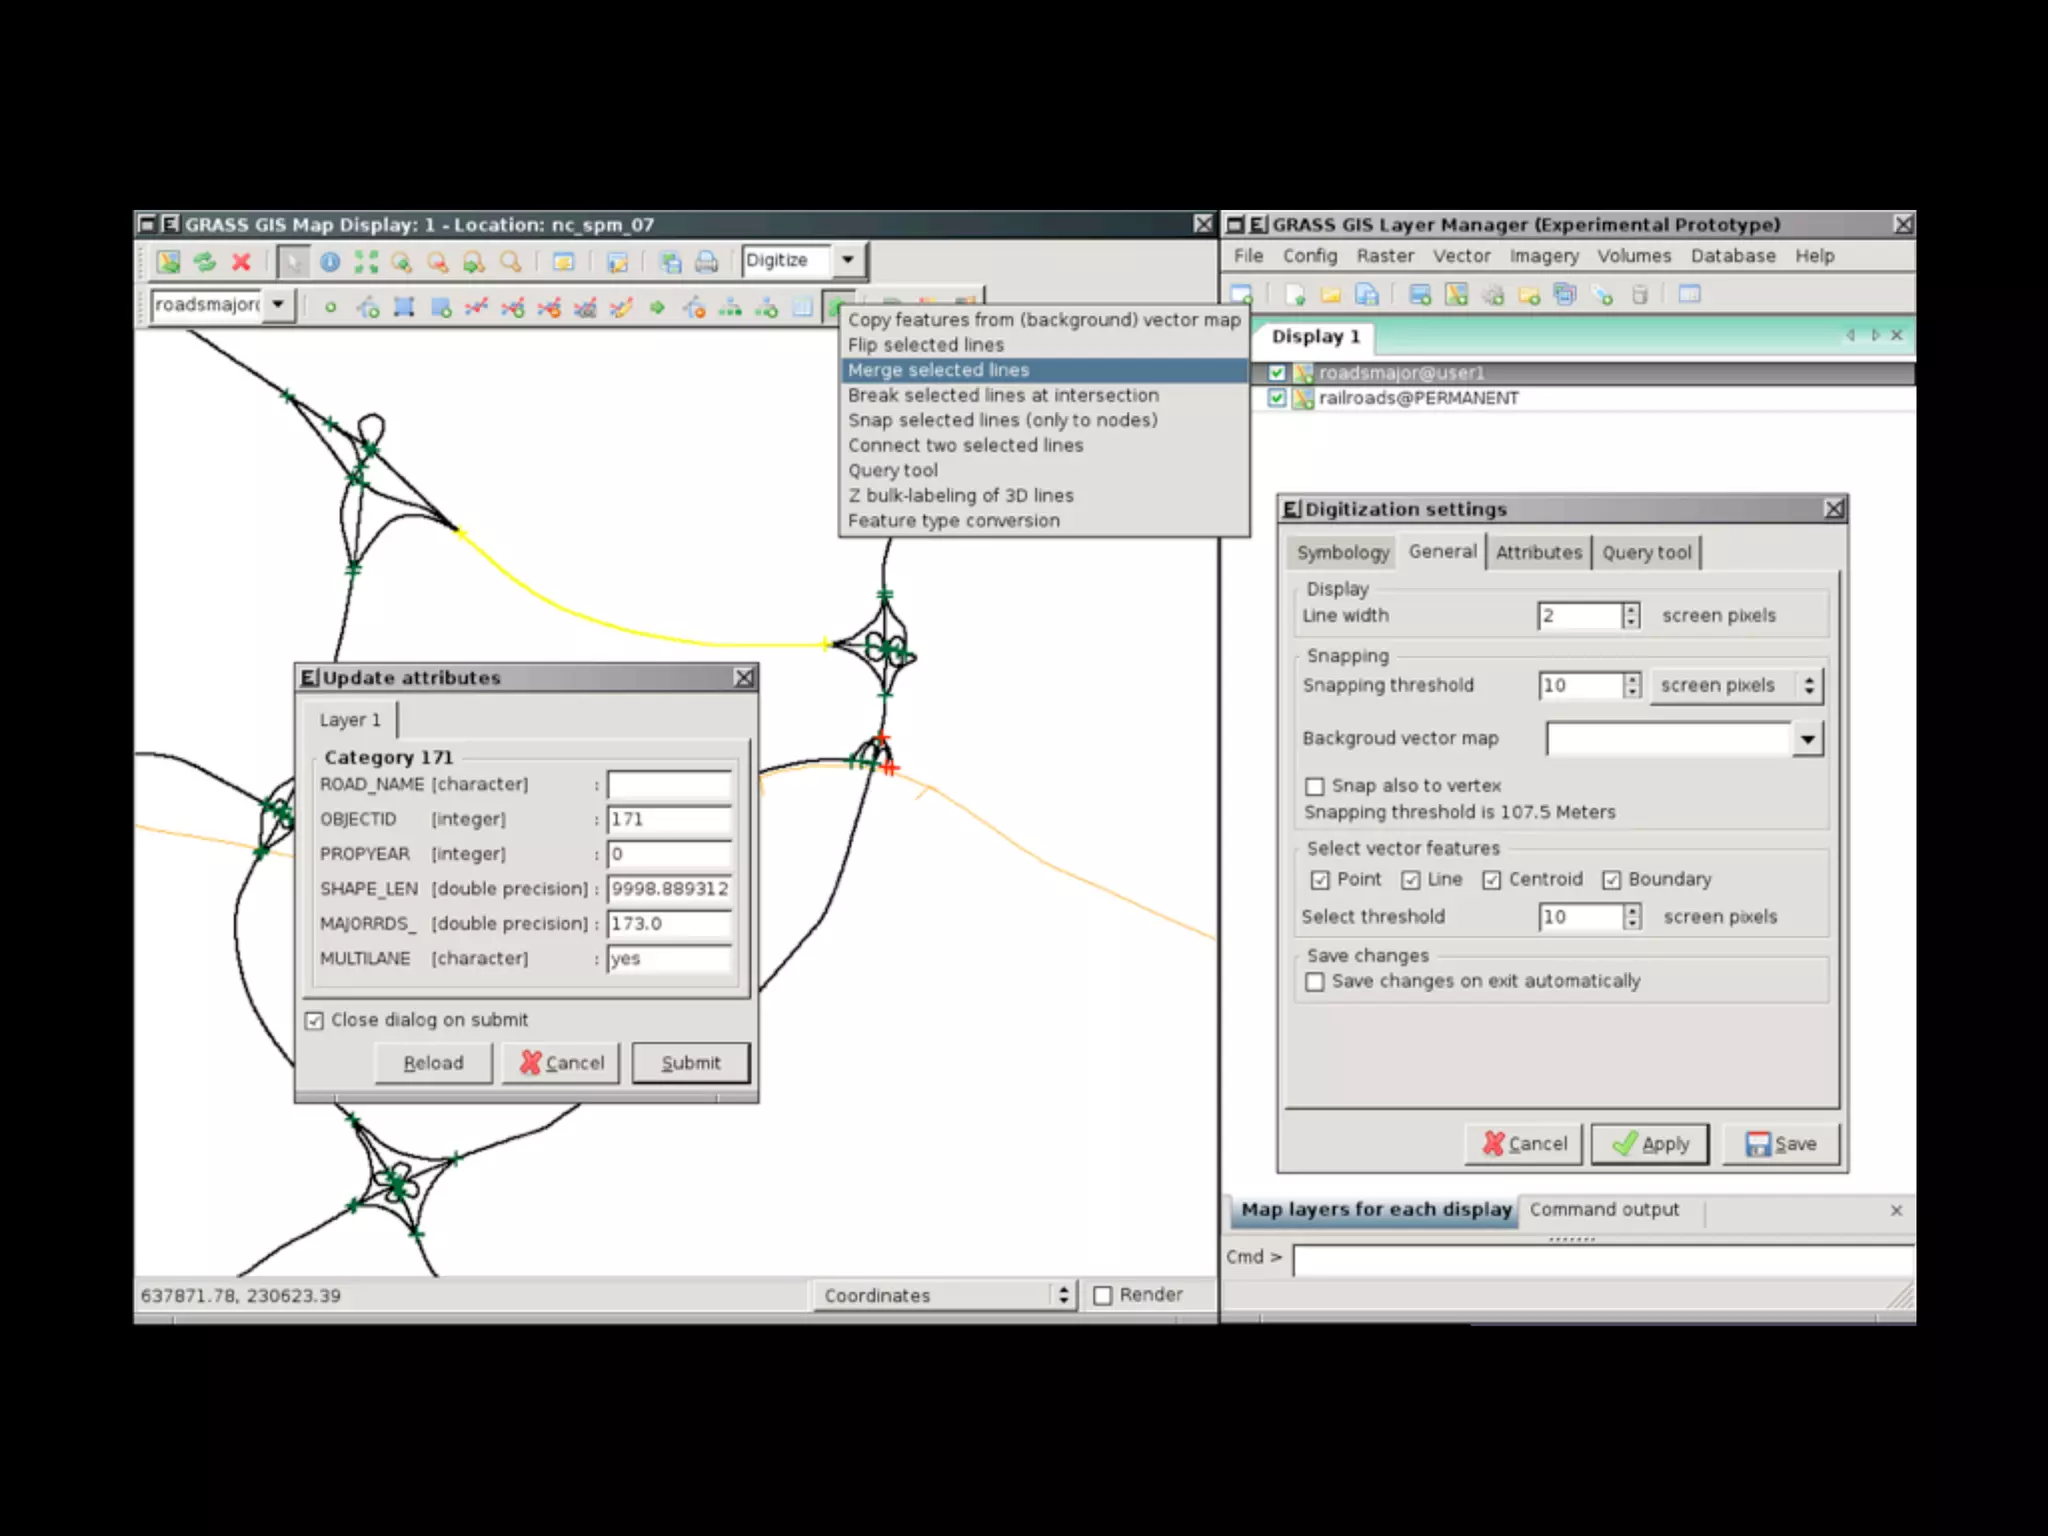Enable Snap also to vertex

coord(1315,786)
